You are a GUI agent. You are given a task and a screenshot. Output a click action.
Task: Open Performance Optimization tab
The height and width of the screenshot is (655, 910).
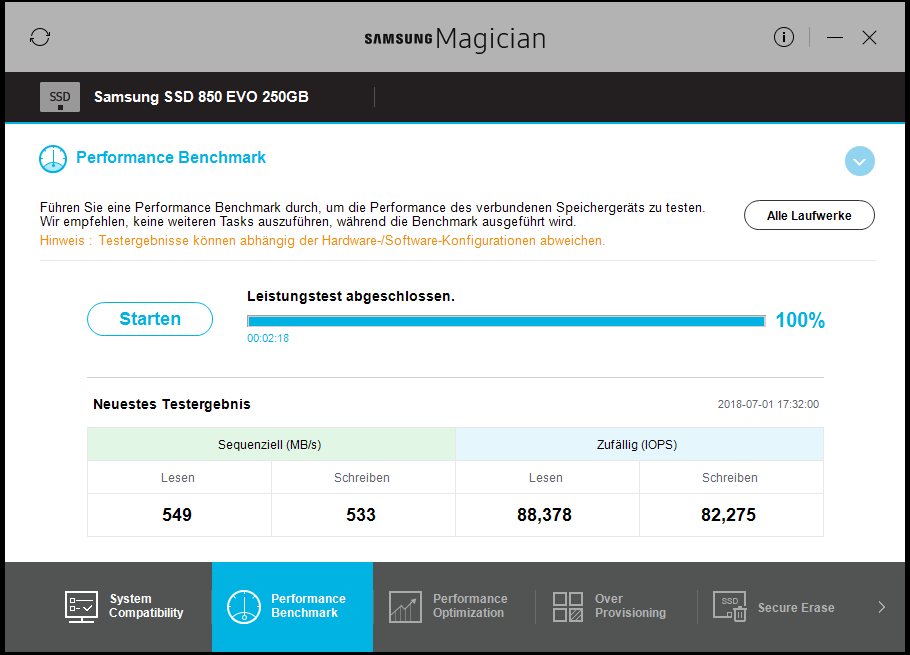[x=454, y=606]
